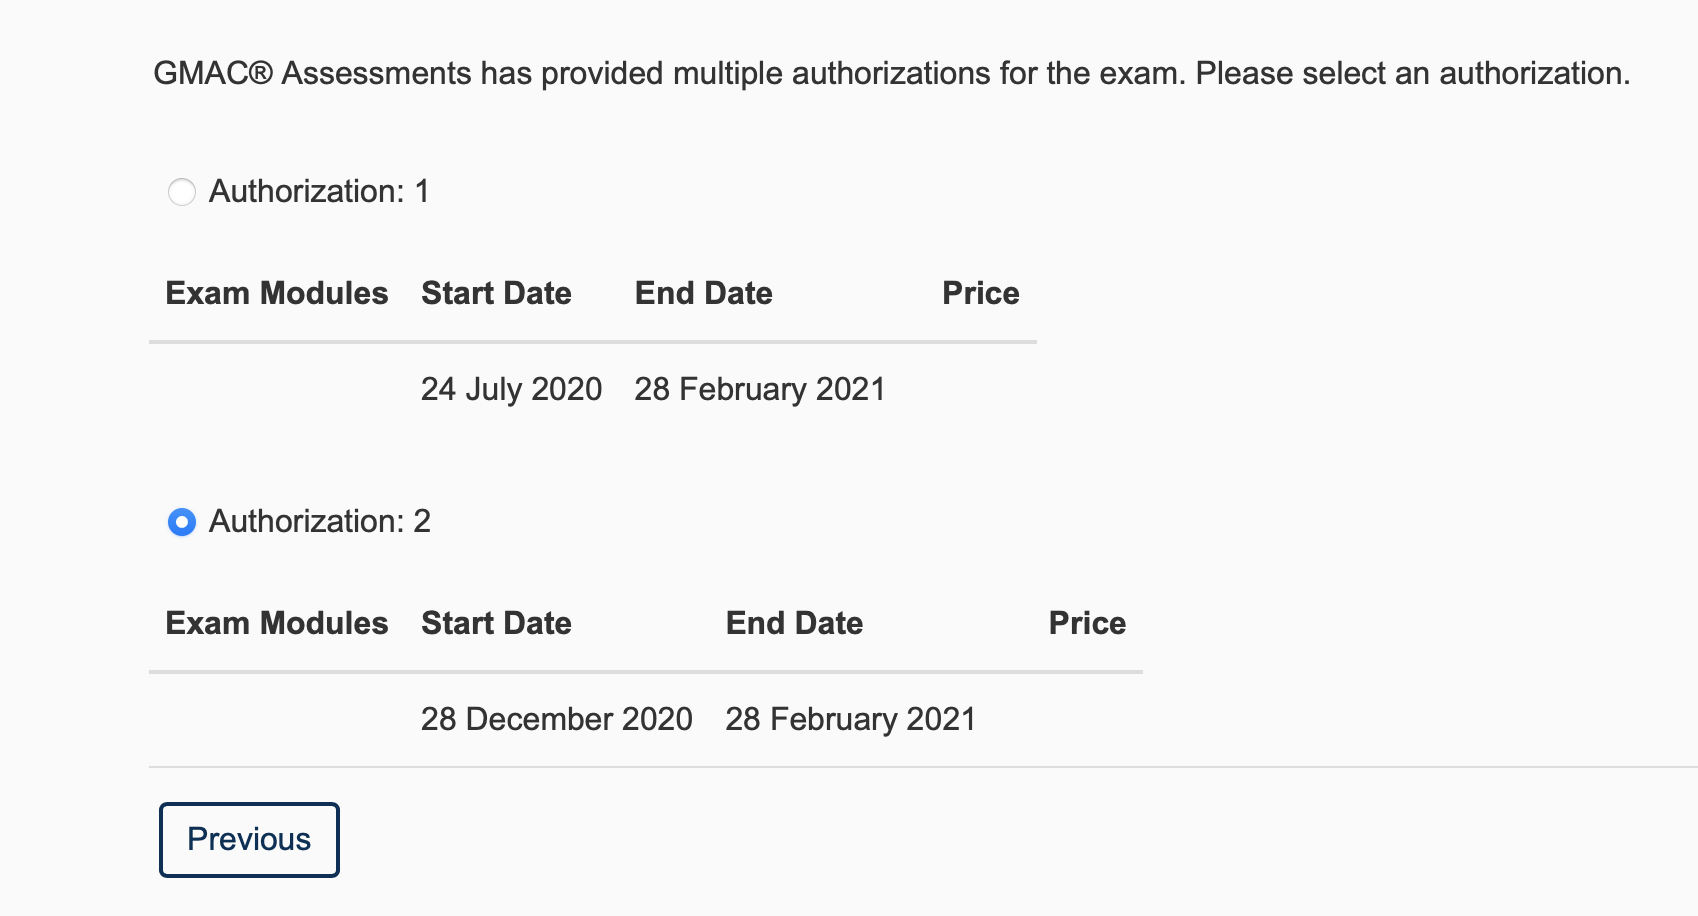Click the 28 December 2020 start date

click(557, 718)
